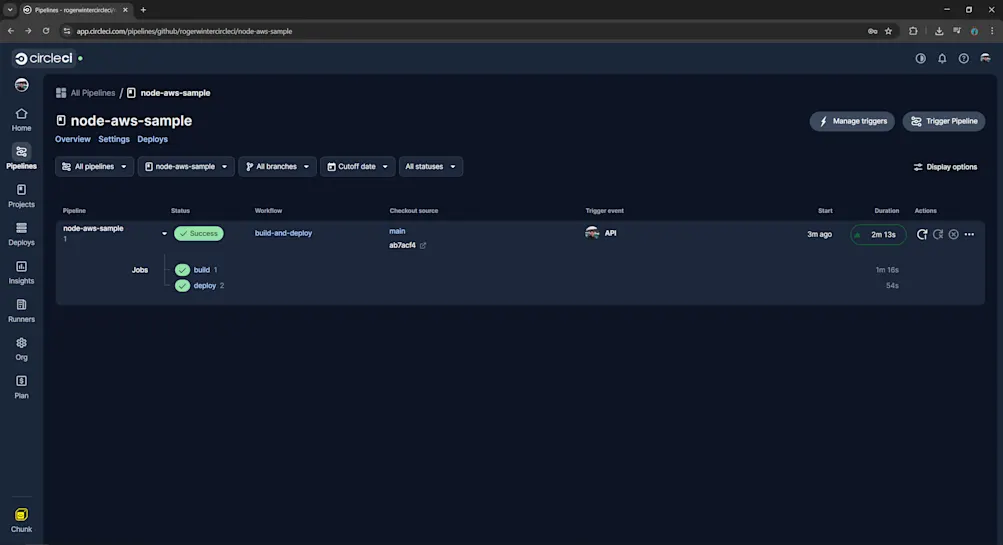Open the Insights sidebar section

coord(21,272)
